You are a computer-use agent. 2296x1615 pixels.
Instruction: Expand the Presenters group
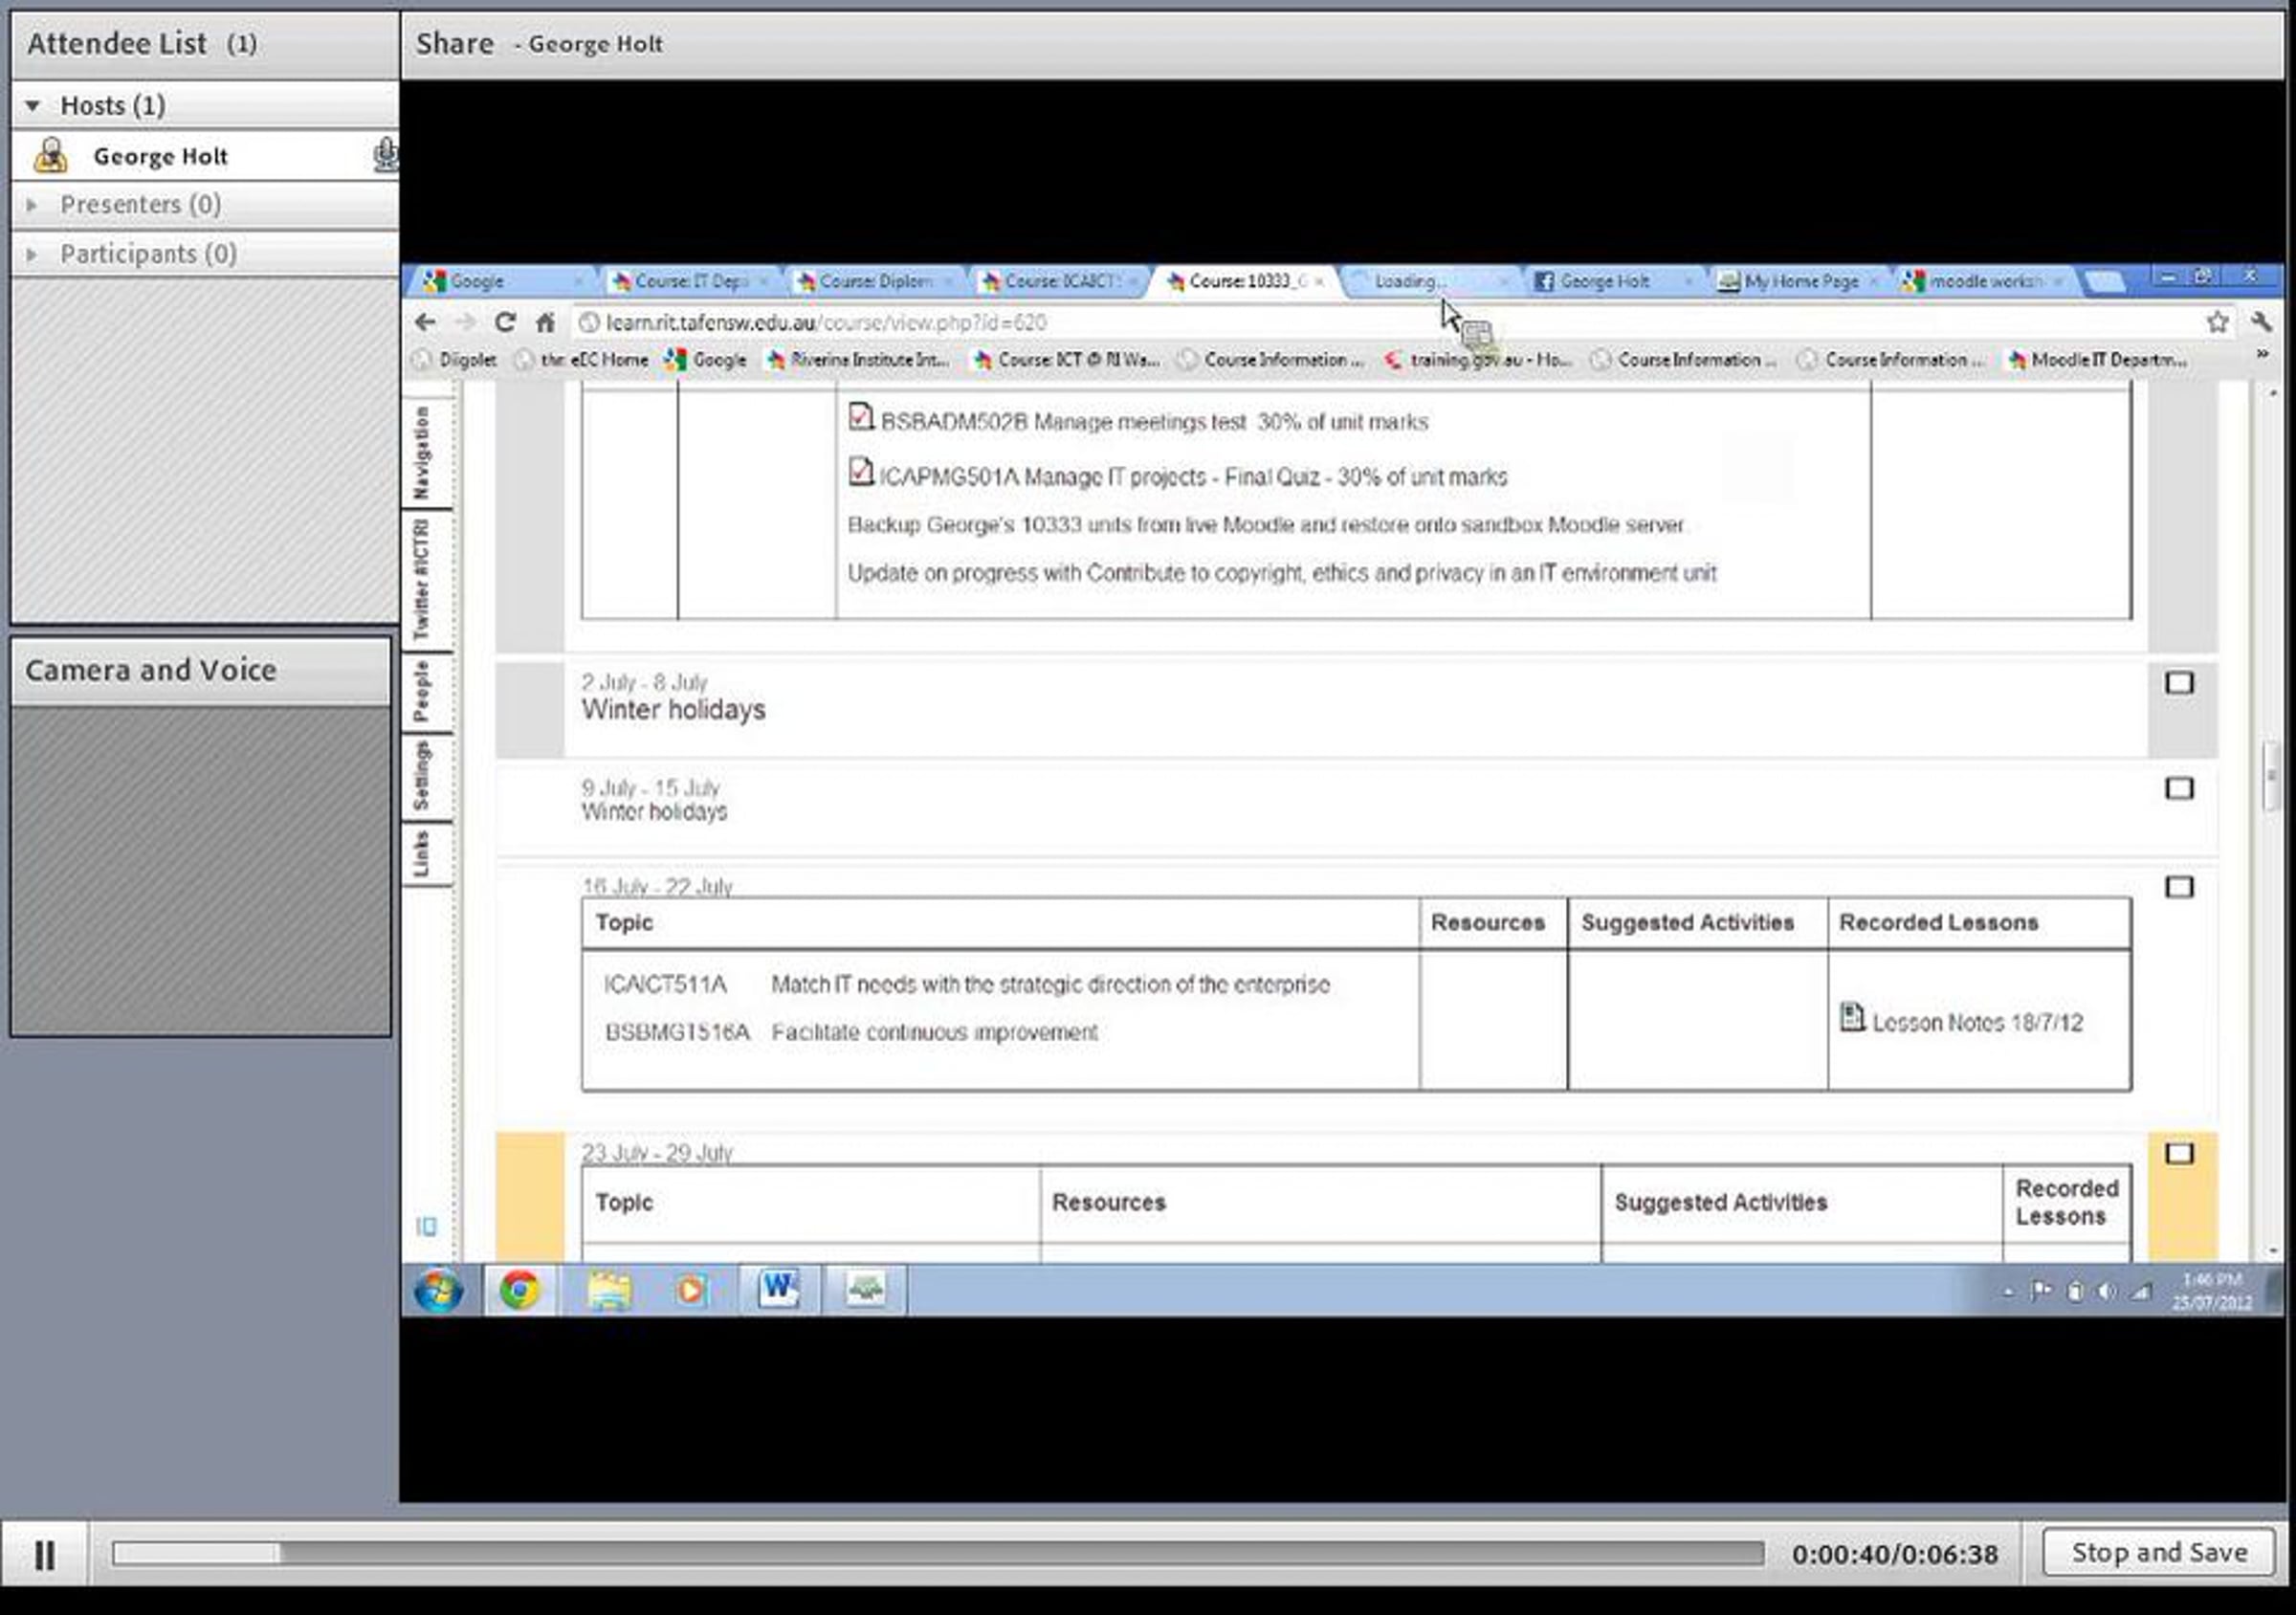pos(33,204)
